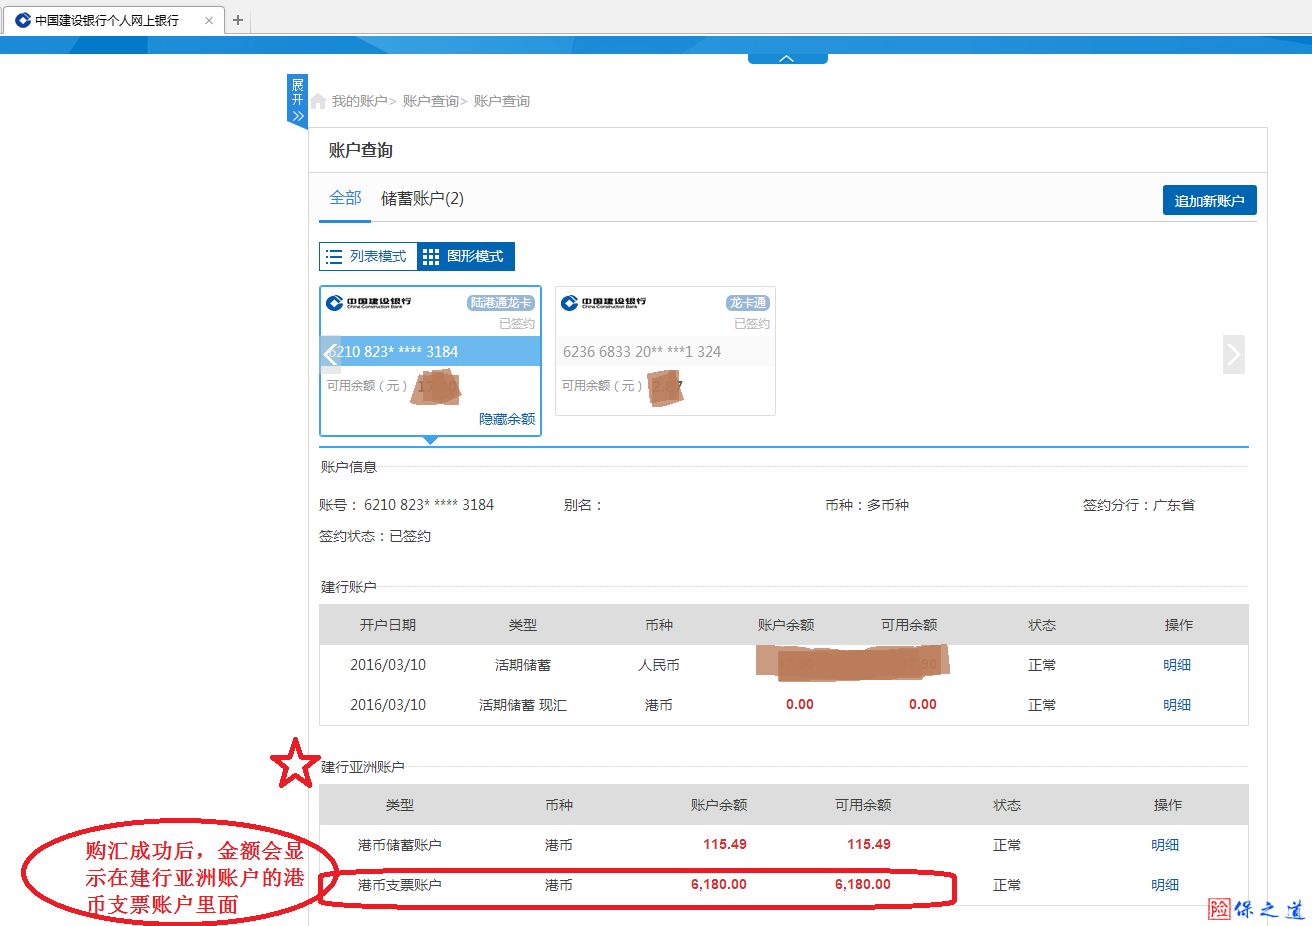Click 6,180.00 账户余额 of 港币支票账户

tap(718, 885)
